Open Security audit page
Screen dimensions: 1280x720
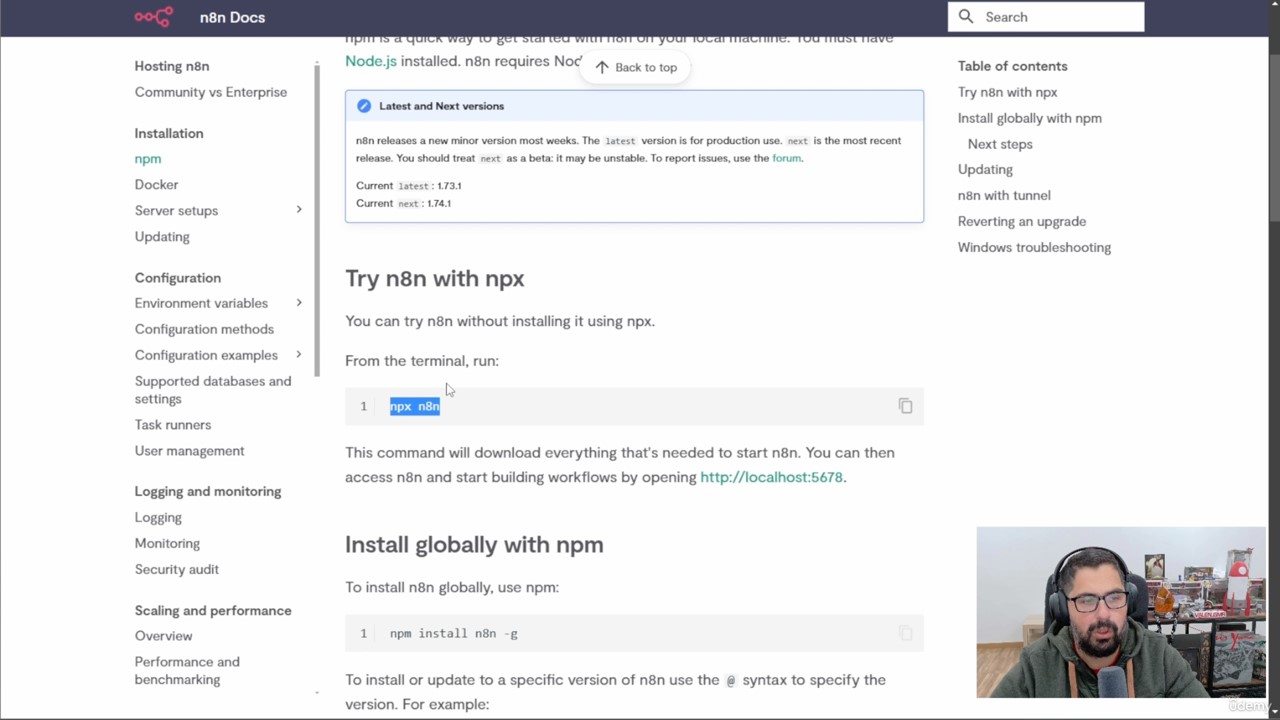click(177, 570)
